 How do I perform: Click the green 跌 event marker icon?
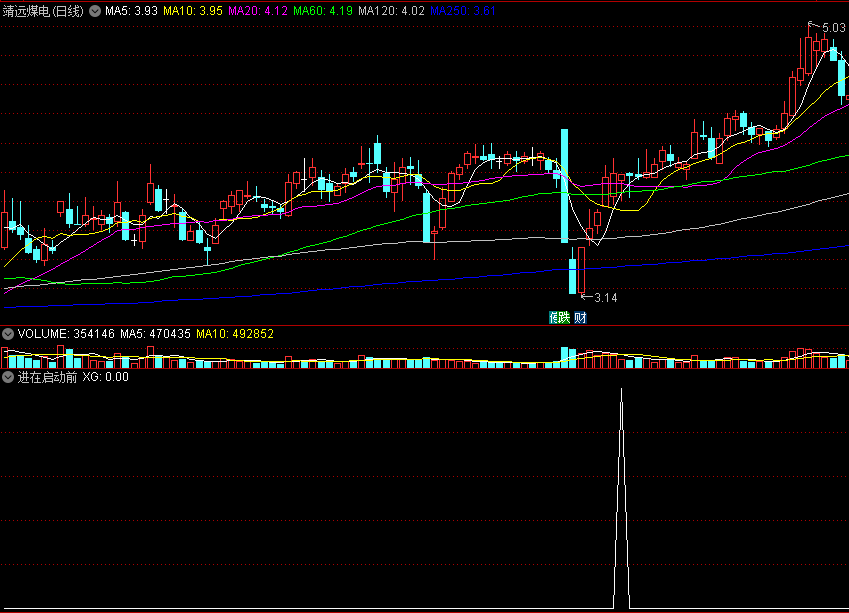click(564, 318)
